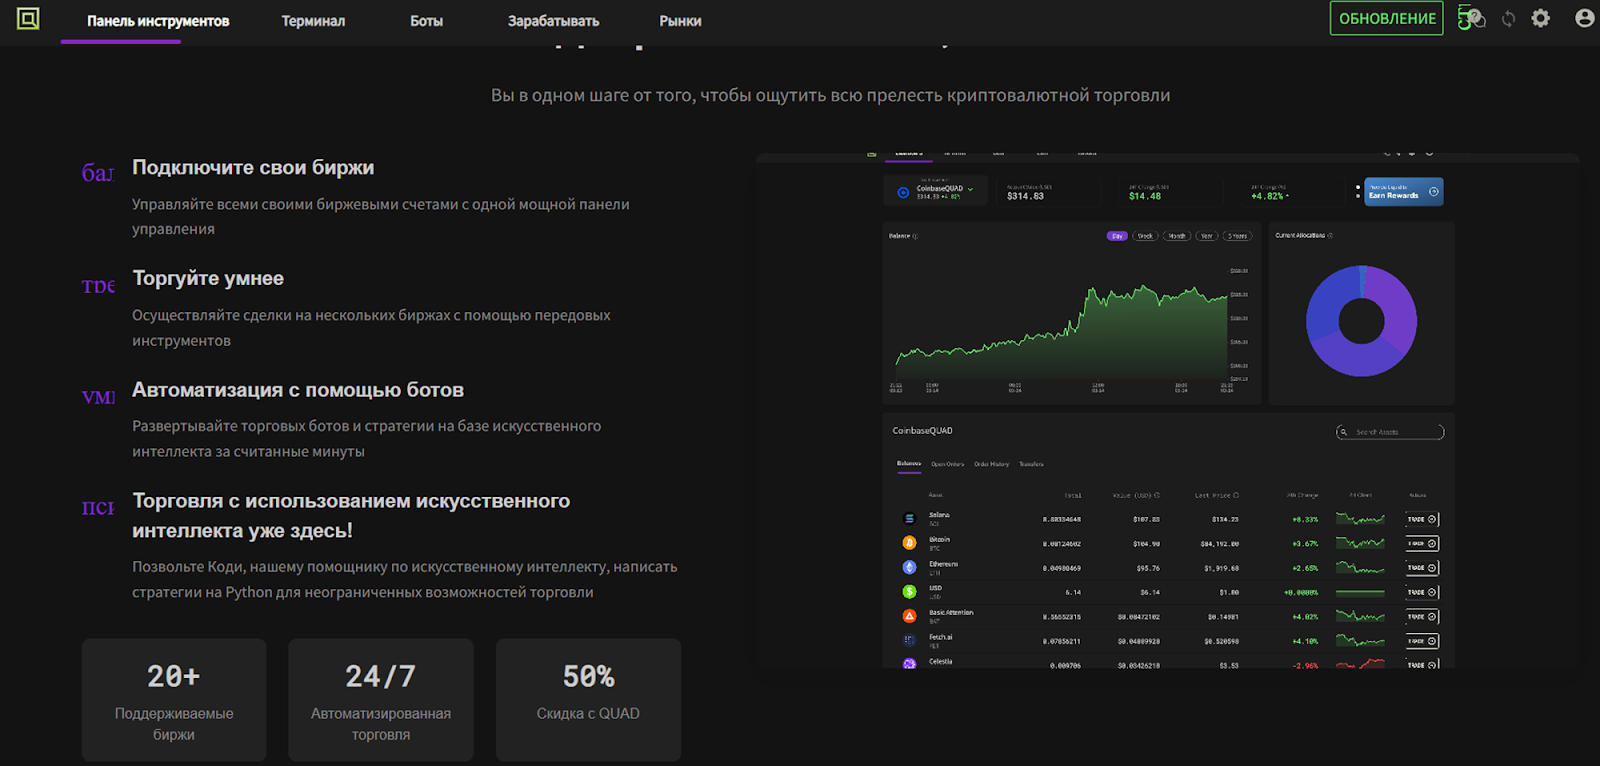Click the icon beside the AI trading heading
The height and width of the screenshot is (766, 1600).
[x=98, y=508]
